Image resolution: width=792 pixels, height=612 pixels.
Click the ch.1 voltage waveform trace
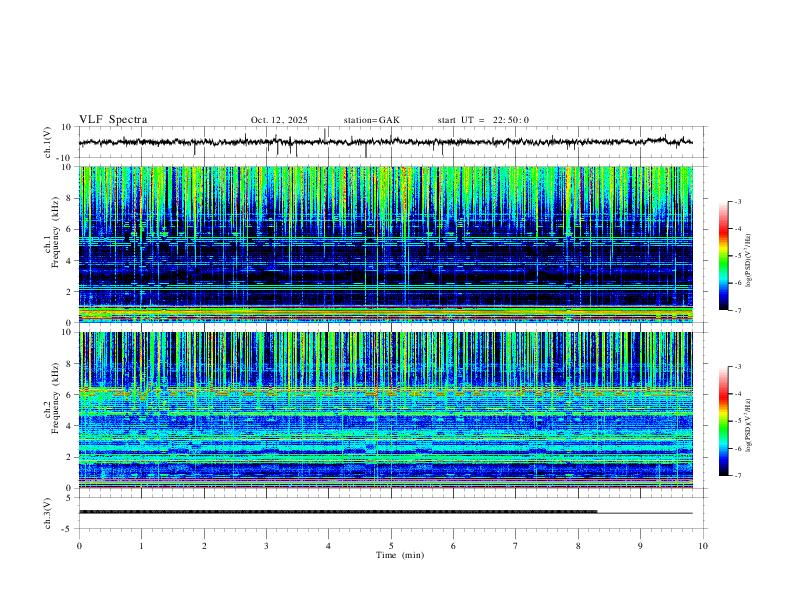point(385,142)
